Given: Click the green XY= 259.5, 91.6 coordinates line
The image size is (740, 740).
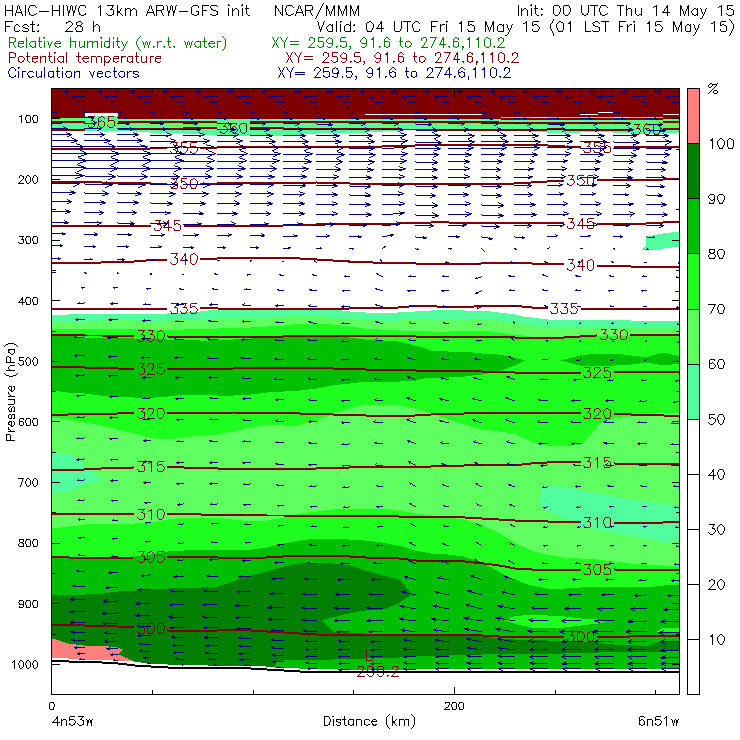Looking at the screenshot, I should click(388, 43).
